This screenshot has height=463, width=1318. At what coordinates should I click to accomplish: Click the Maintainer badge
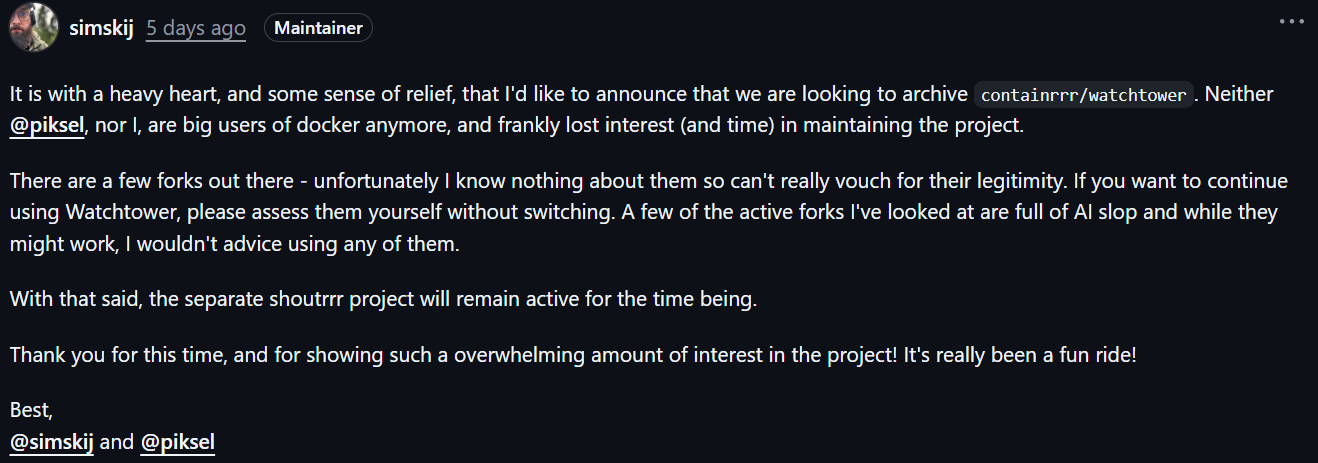pyautogui.click(x=318, y=28)
